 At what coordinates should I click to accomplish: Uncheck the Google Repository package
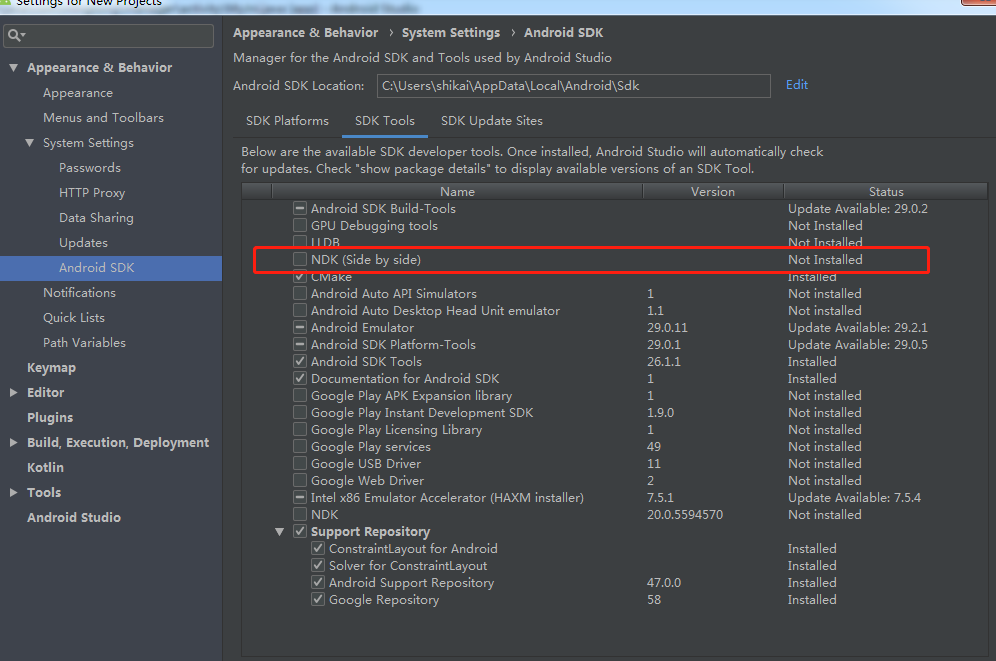[320, 599]
